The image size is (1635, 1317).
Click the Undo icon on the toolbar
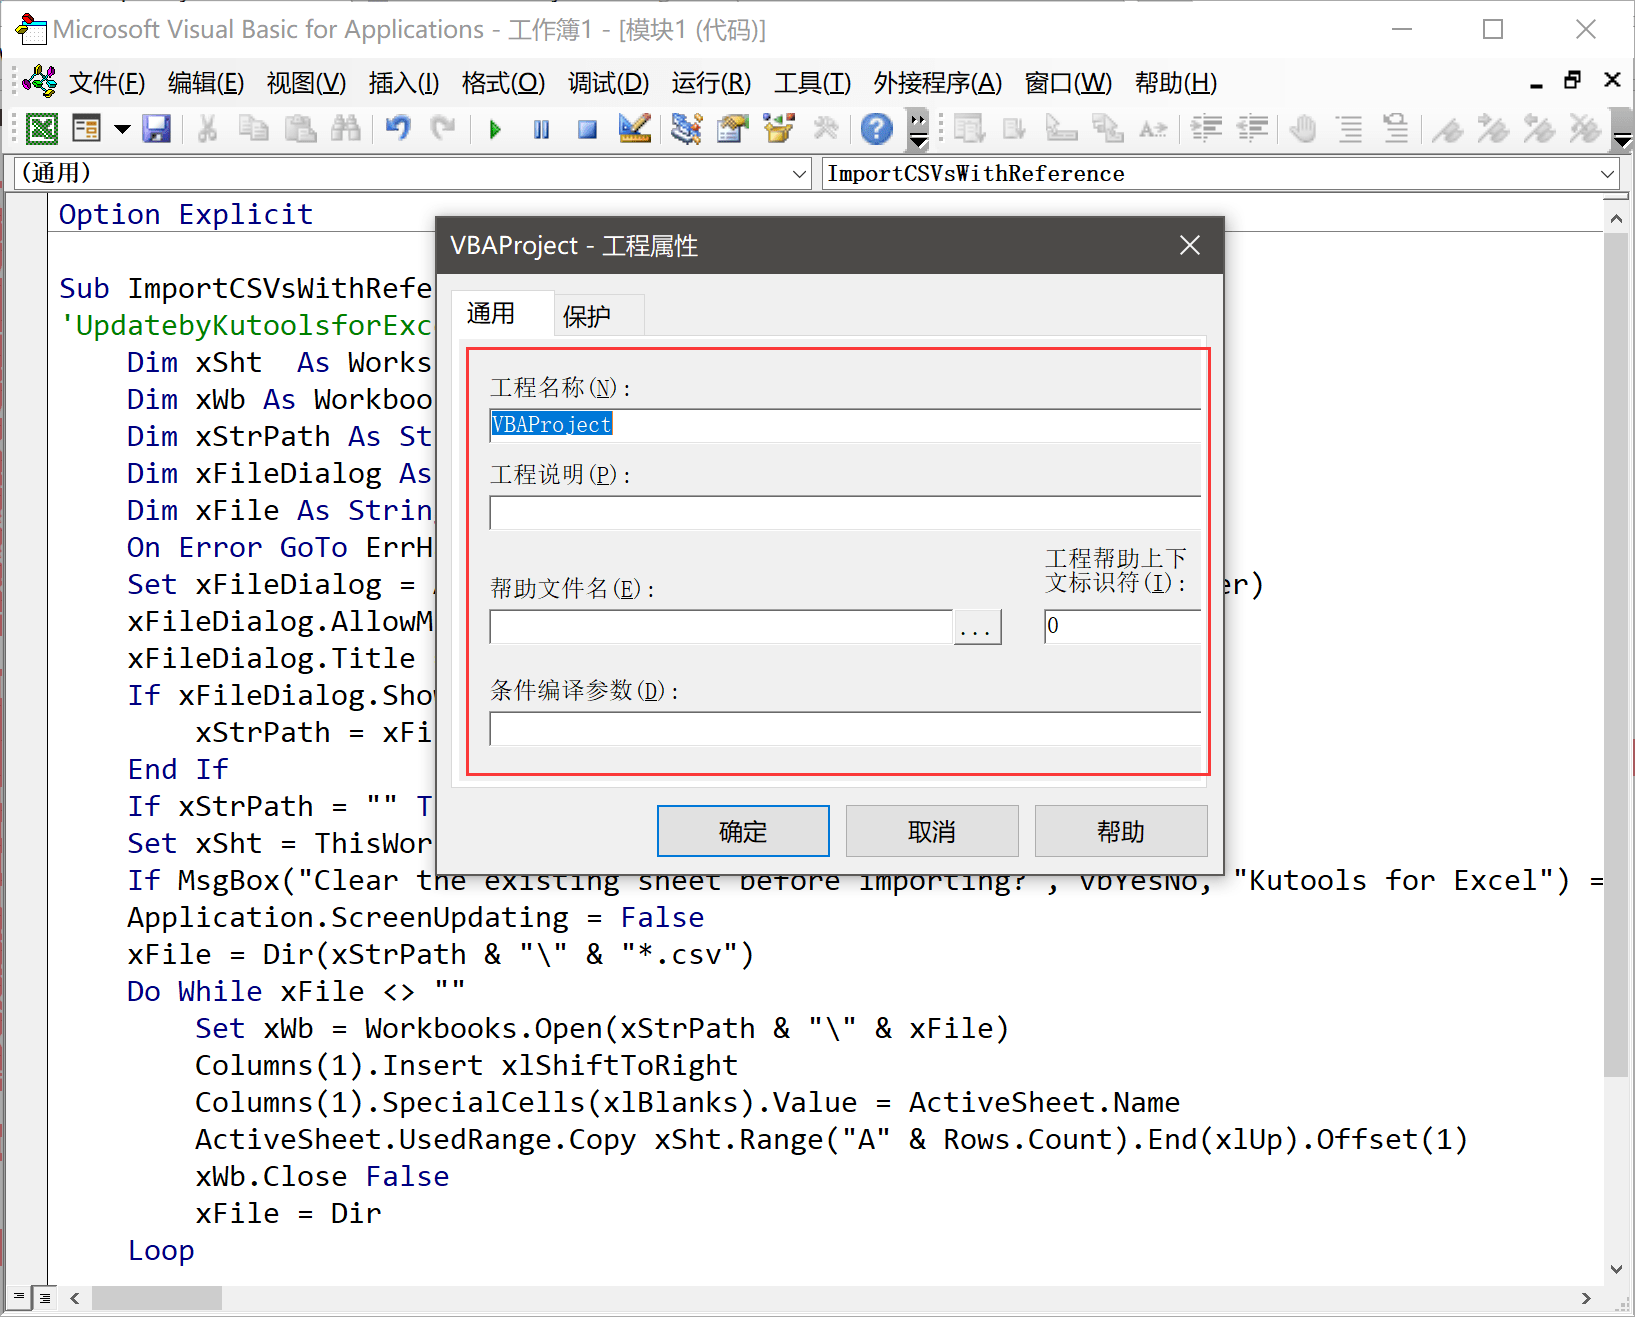click(x=397, y=128)
